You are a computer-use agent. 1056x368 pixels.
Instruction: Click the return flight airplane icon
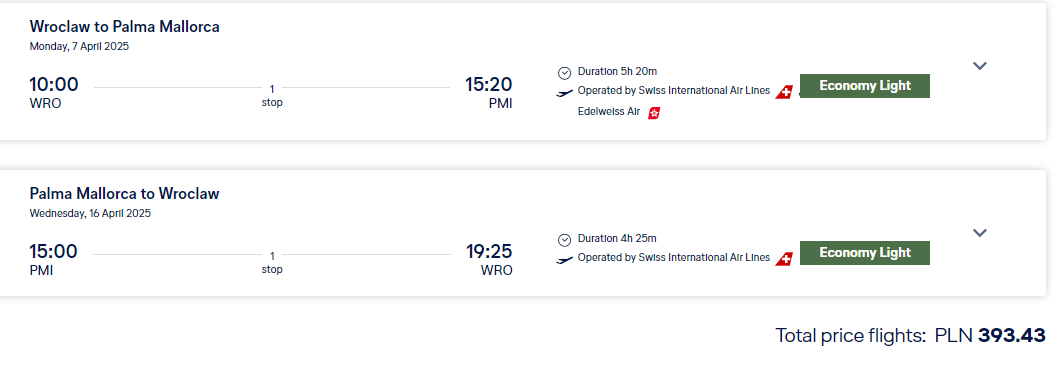[x=564, y=259]
